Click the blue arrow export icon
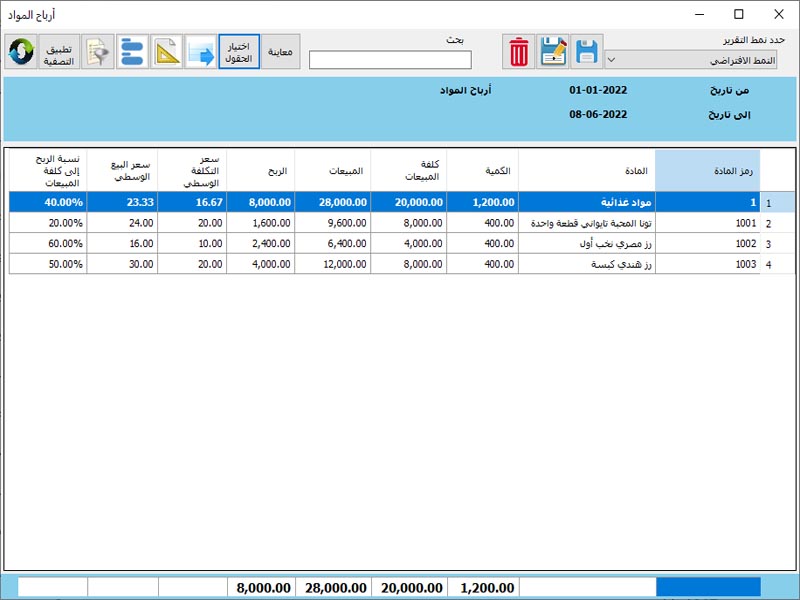800x600 pixels. [201, 52]
